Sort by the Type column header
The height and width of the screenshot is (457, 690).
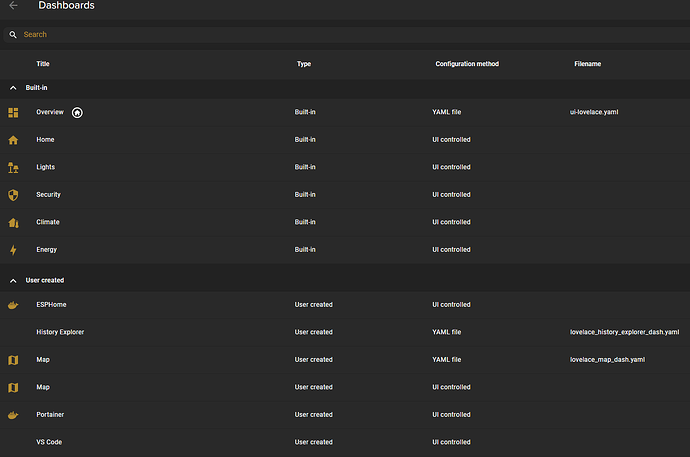click(304, 64)
